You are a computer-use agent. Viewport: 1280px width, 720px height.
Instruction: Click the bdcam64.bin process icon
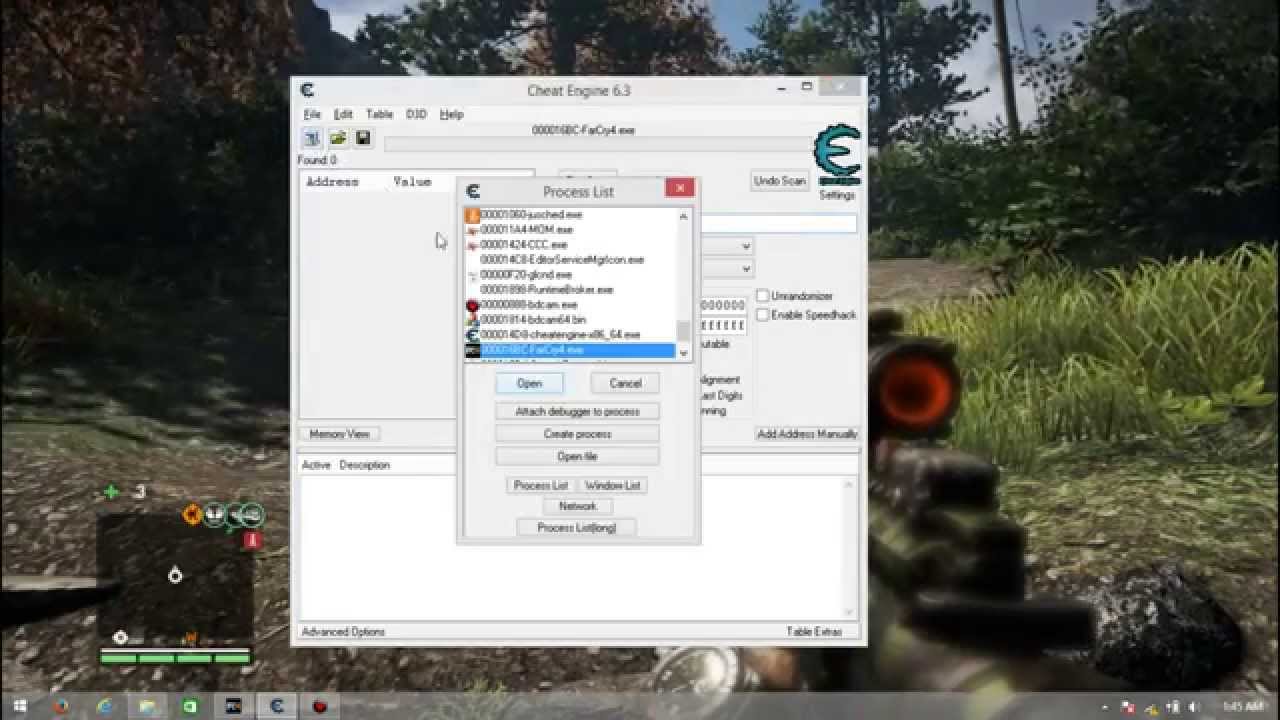pos(473,320)
